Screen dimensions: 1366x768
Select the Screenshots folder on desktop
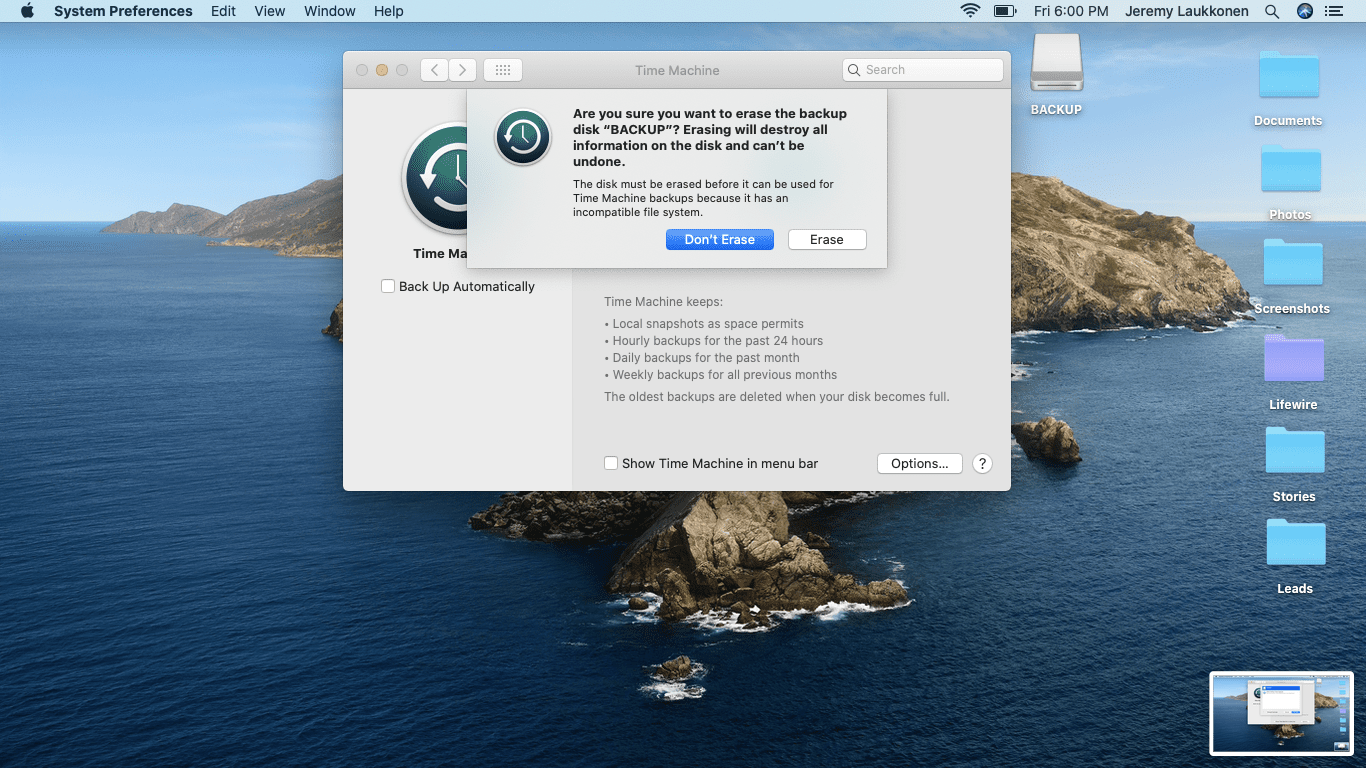pyautogui.click(x=1292, y=276)
